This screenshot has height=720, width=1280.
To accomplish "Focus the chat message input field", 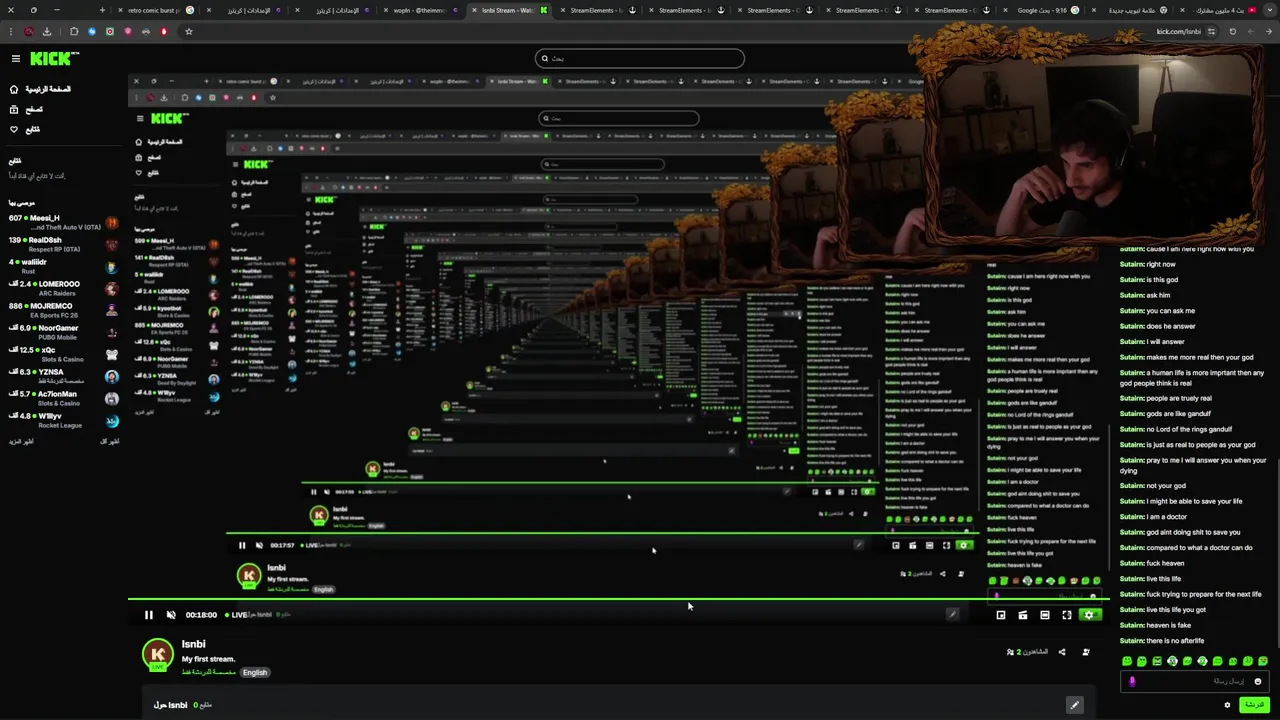I will (1195, 682).
